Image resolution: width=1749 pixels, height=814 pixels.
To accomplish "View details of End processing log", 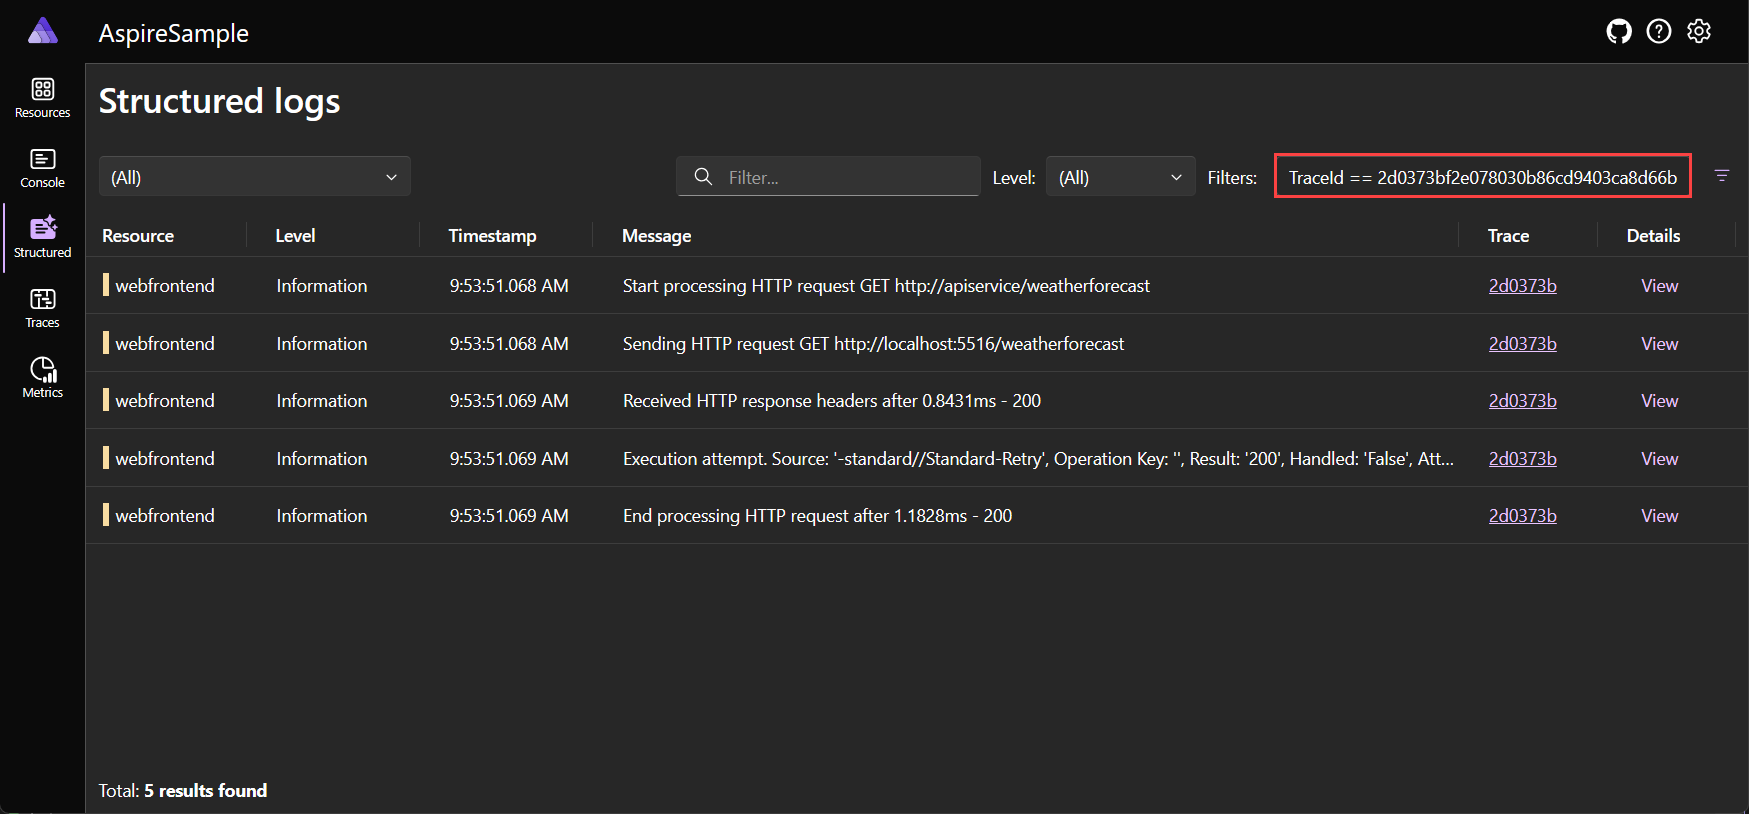I will pyautogui.click(x=1658, y=516).
